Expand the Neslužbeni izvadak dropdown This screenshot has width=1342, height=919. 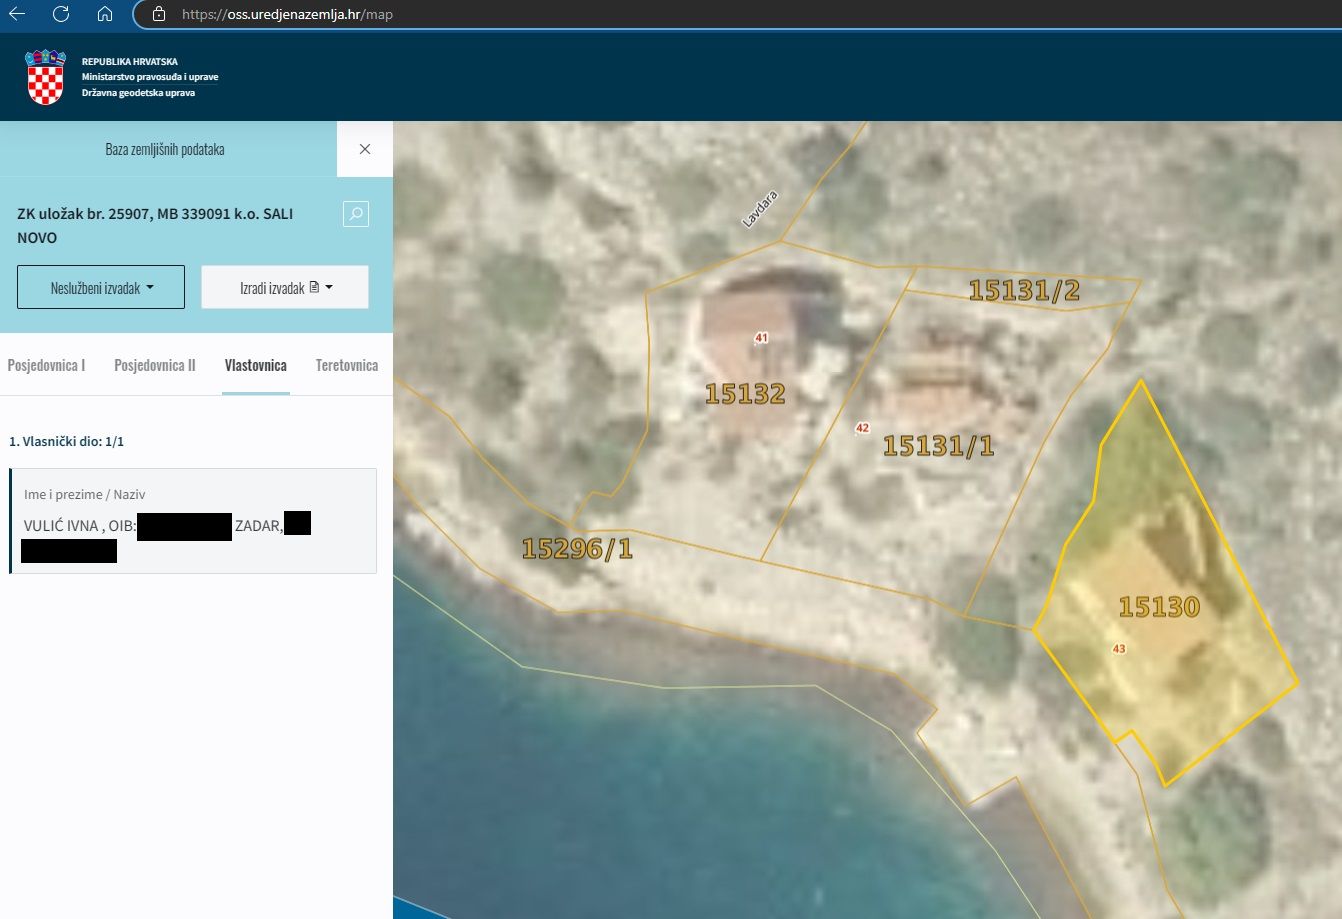(101, 288)
